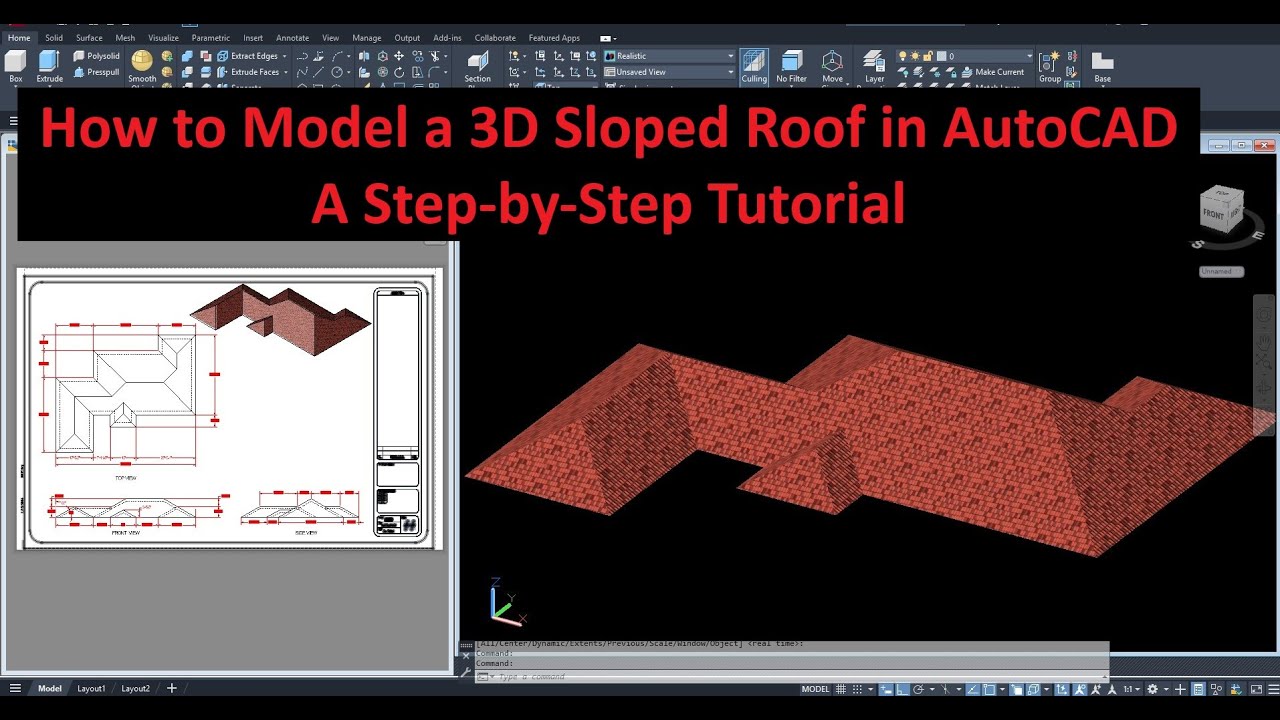Open the Solid ribbon tab

54,38
